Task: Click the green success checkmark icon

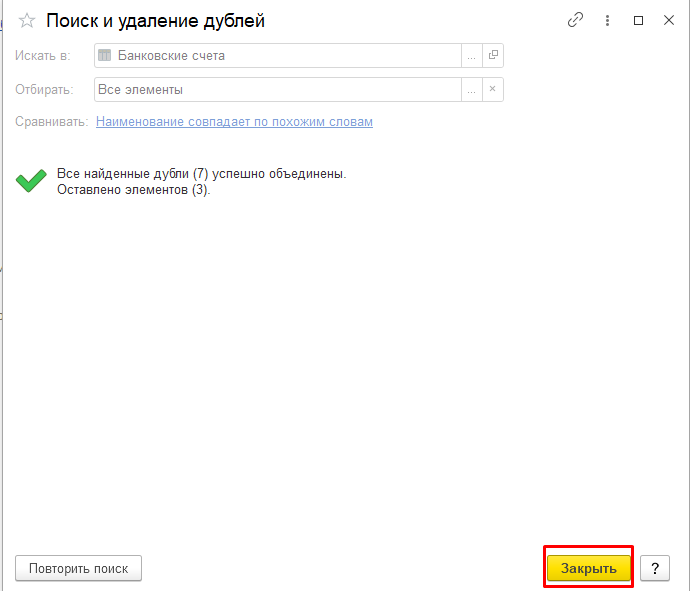Action: [31, 181]
